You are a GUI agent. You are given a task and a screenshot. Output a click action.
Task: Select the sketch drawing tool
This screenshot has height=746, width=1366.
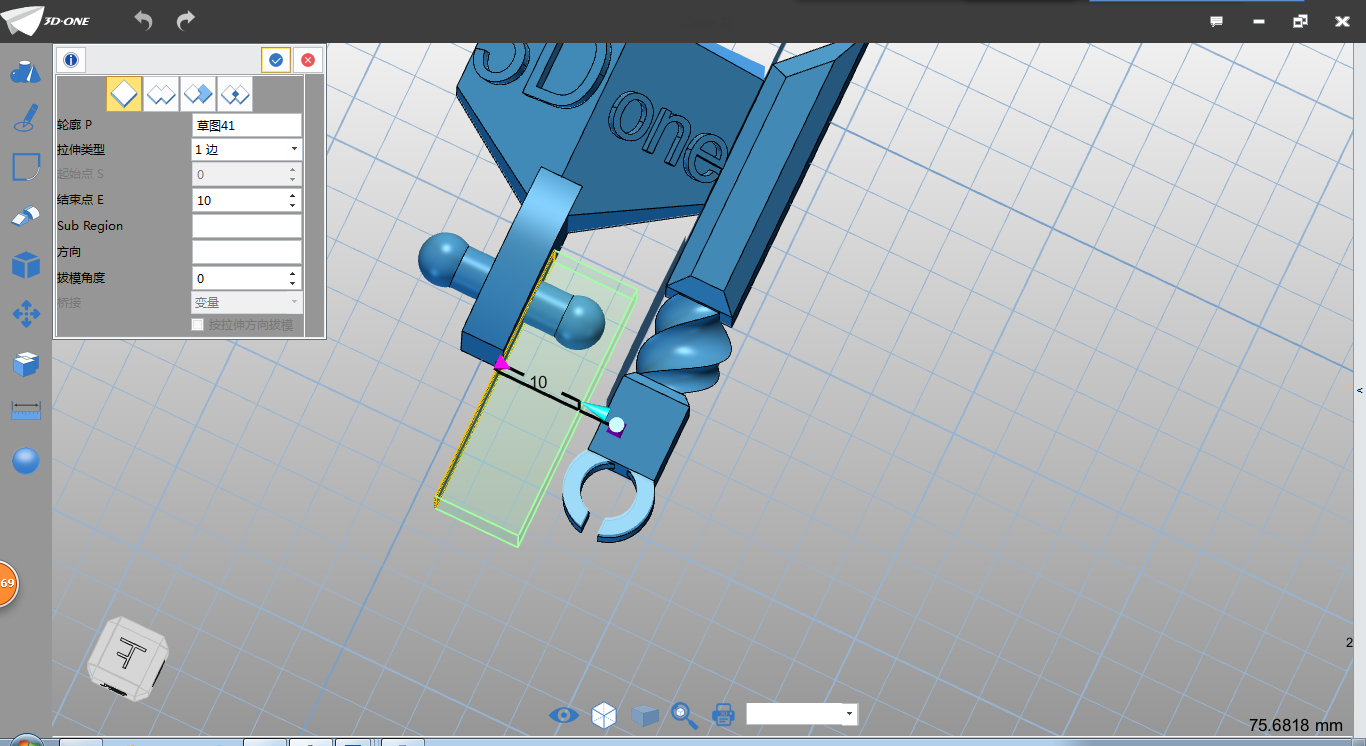click(x=25, y=119)
